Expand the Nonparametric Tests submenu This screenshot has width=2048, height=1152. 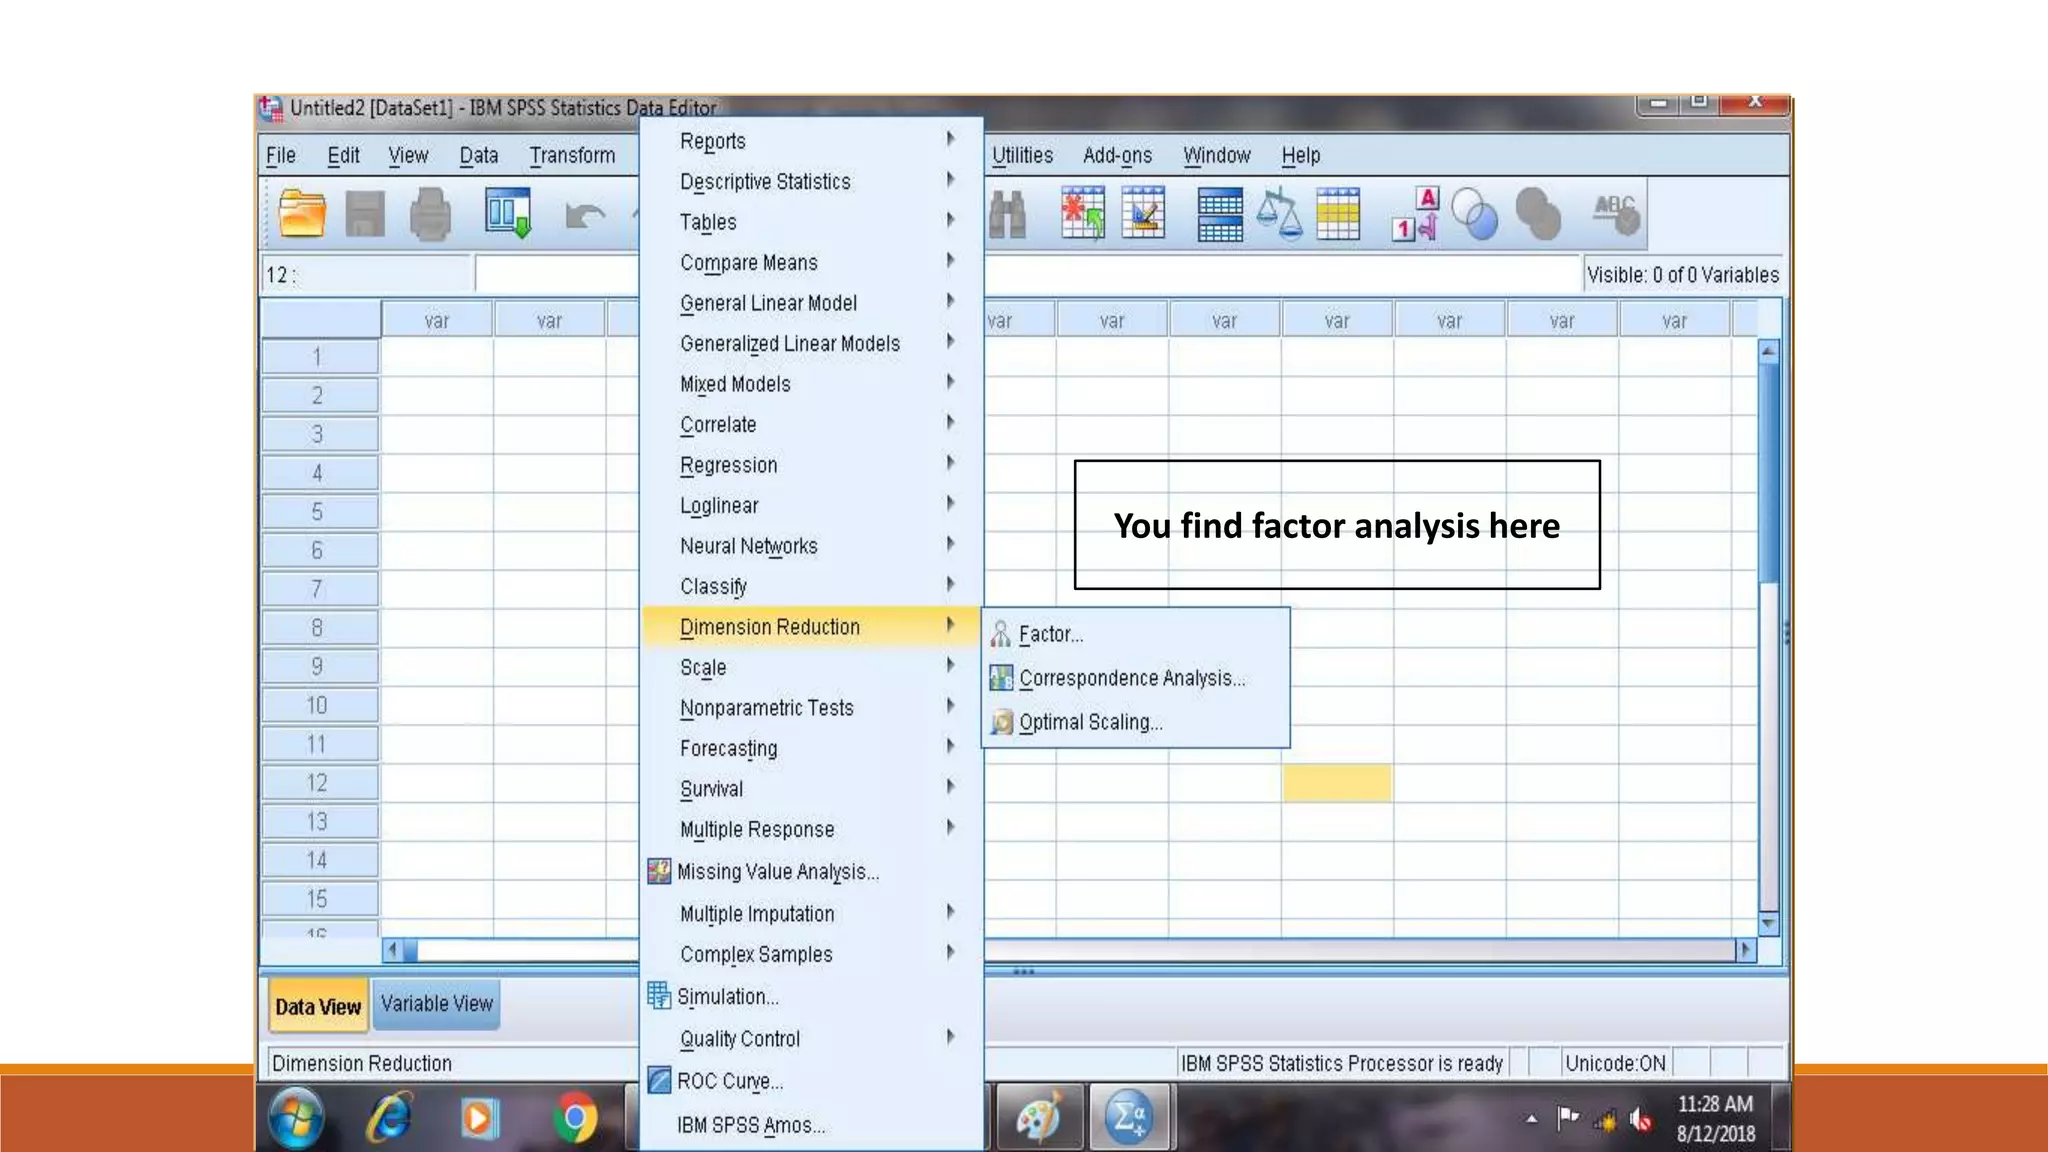(810, 708)
